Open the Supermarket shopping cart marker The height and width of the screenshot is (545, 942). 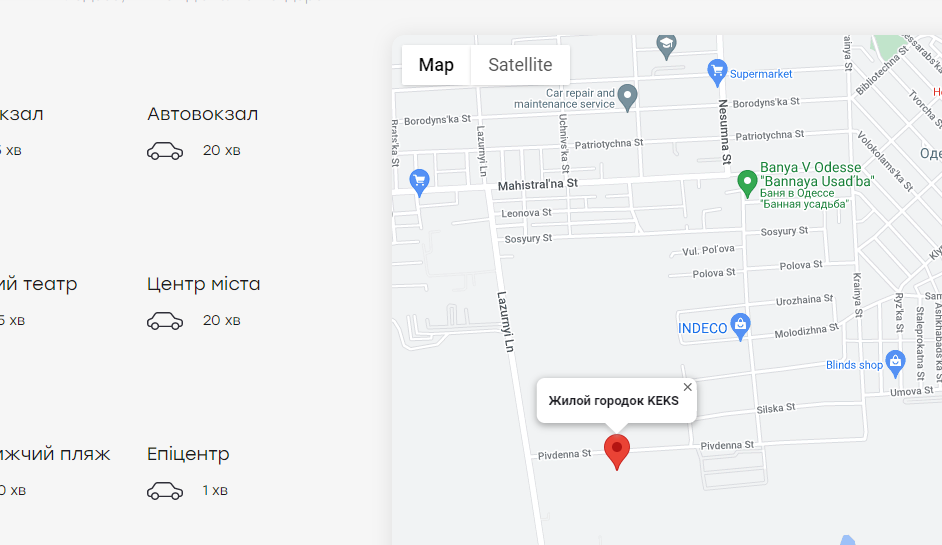click(x=717, y=73)
